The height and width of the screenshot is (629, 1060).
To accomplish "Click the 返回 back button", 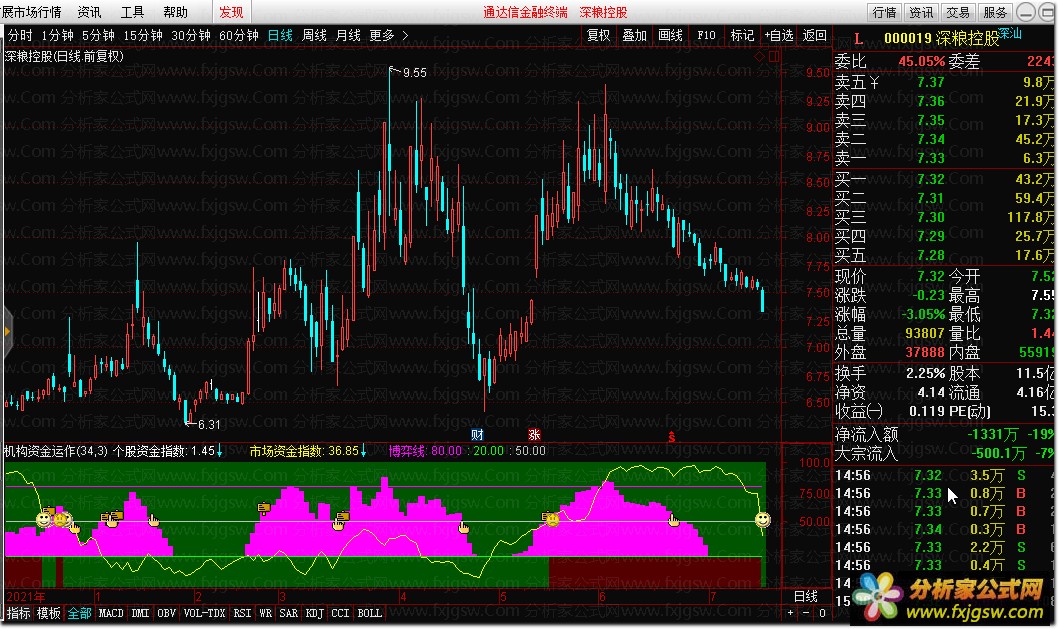I will point(815,35).
